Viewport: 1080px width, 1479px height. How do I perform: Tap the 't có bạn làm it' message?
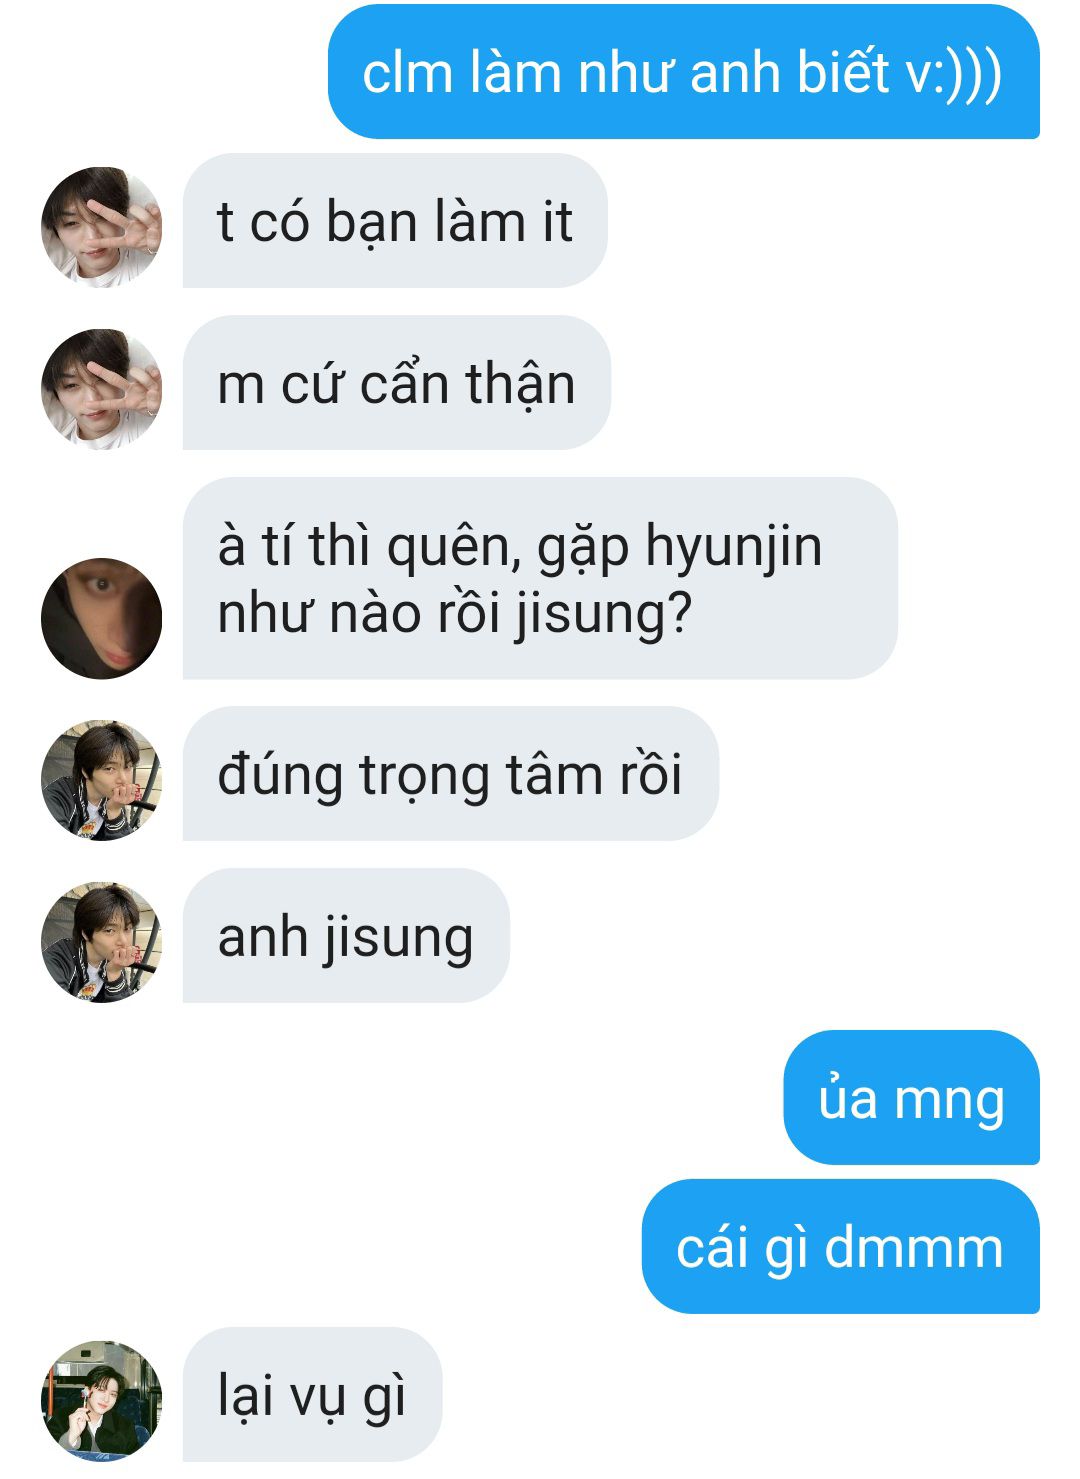(x=395, y=221)
